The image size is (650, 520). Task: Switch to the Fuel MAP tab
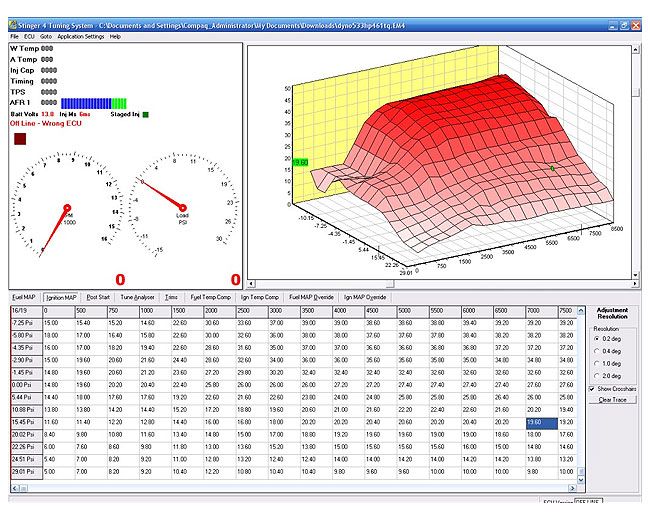(24, 297)
